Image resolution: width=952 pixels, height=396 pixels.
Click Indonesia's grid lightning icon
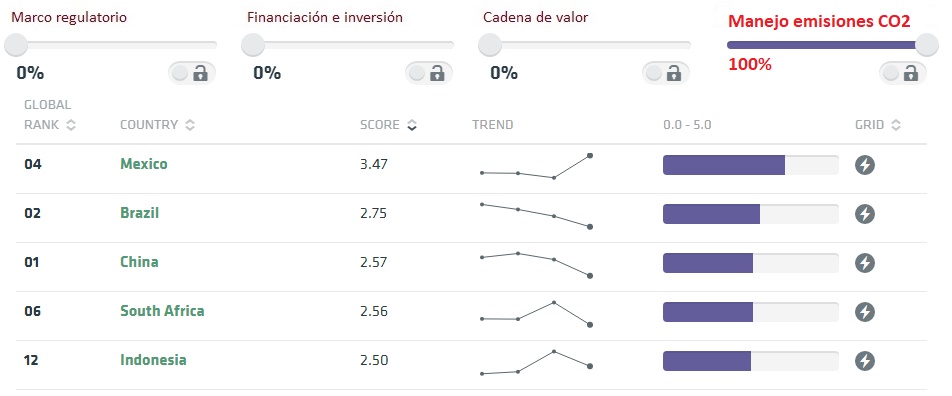(865, 361)
